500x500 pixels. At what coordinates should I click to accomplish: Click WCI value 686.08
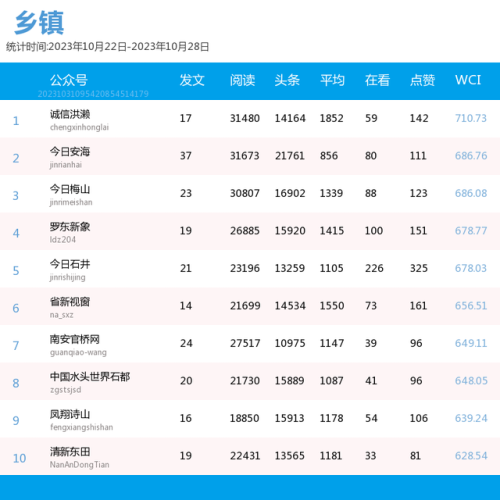pyautogui.click(x=471, y=193)
